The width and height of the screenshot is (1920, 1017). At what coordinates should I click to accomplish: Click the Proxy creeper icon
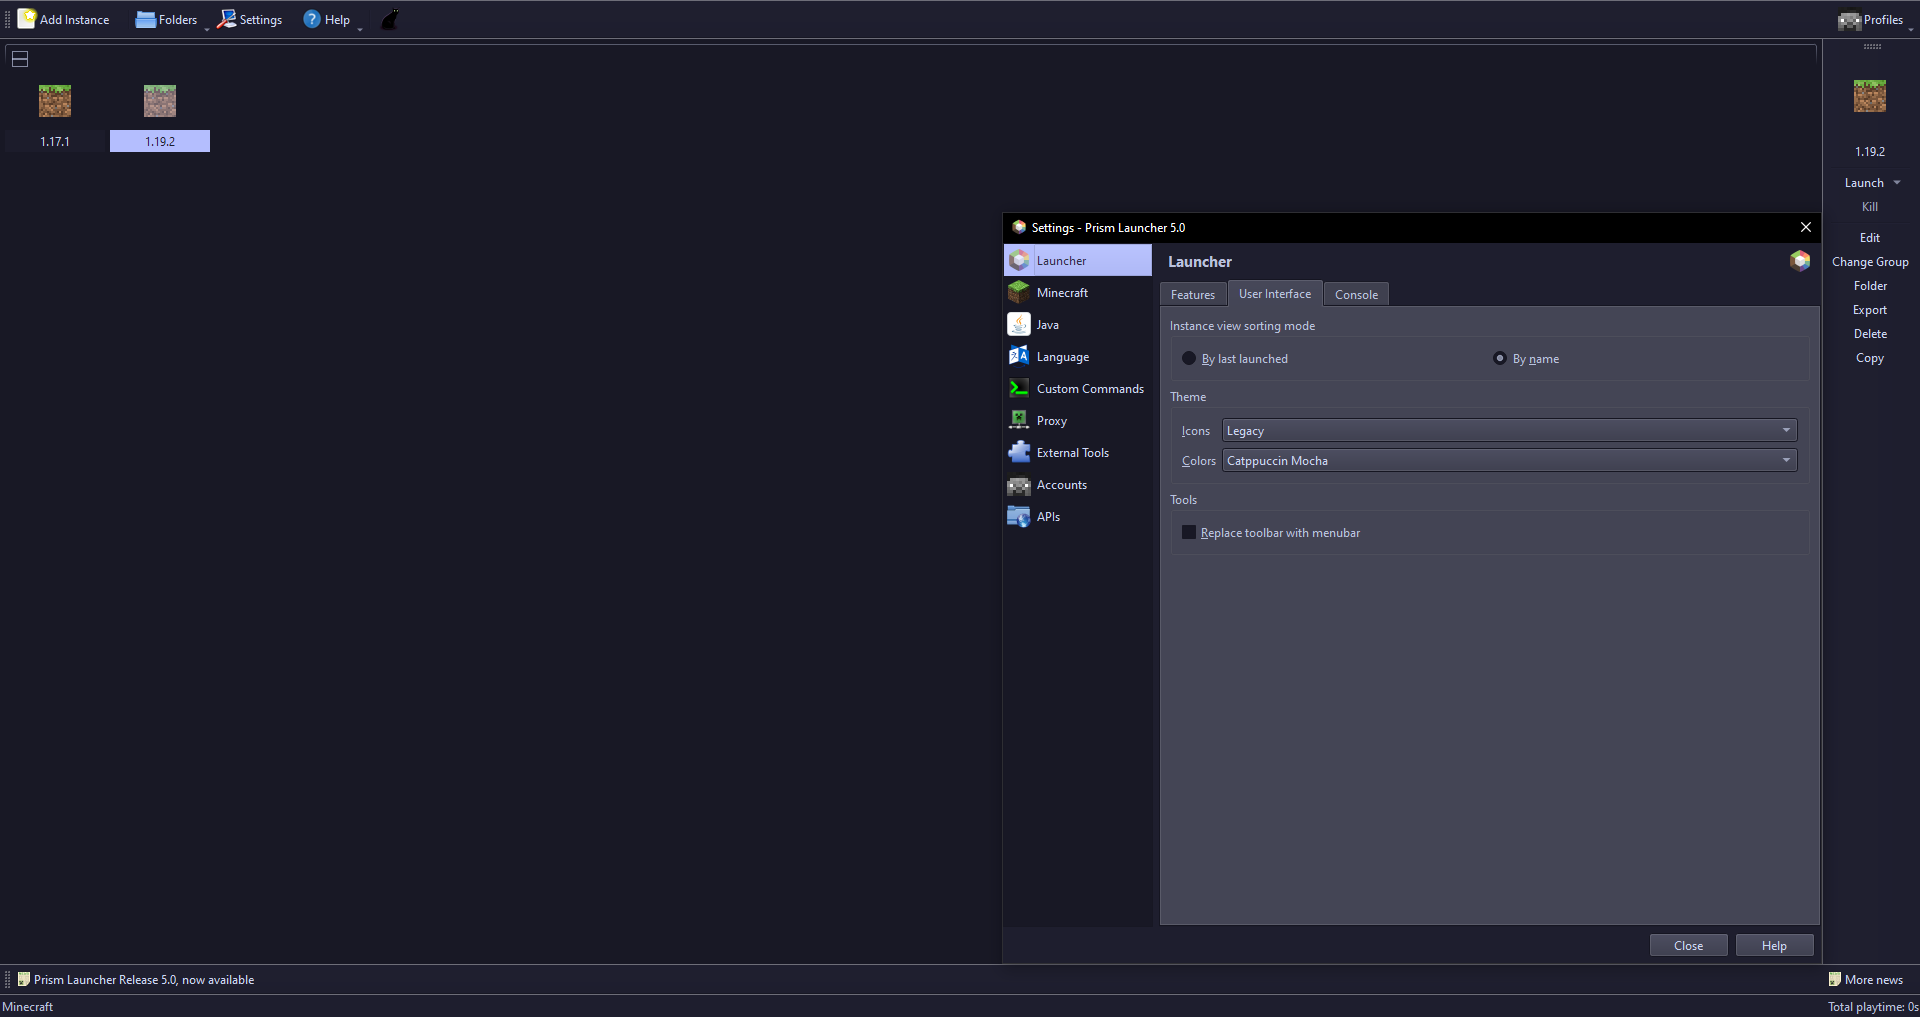[1019, 420]
